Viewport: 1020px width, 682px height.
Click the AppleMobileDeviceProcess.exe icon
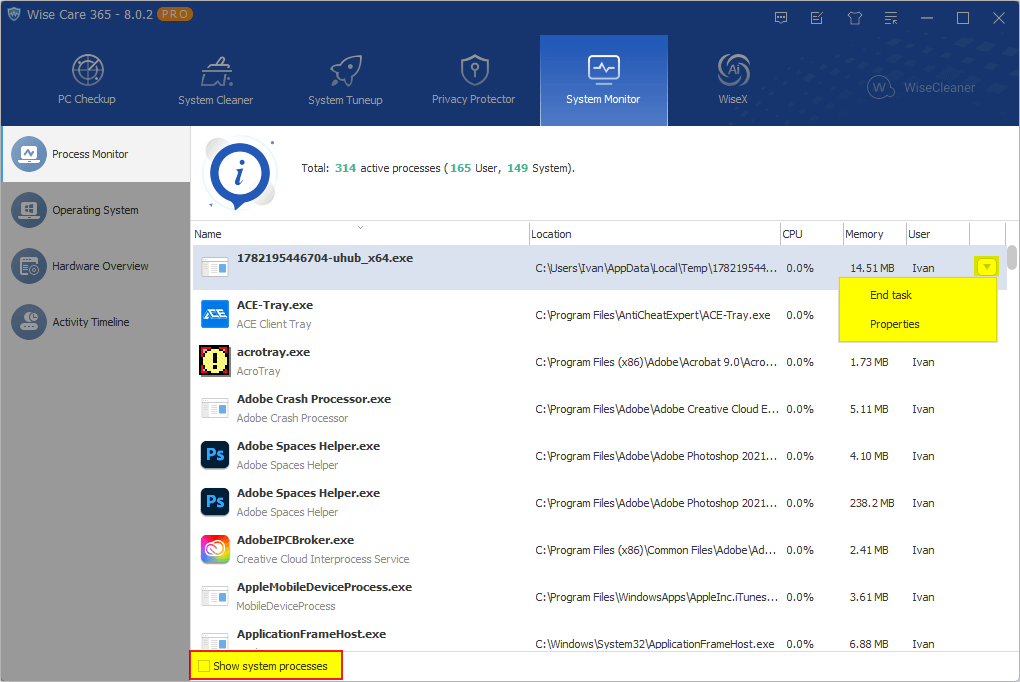[215, 596]
